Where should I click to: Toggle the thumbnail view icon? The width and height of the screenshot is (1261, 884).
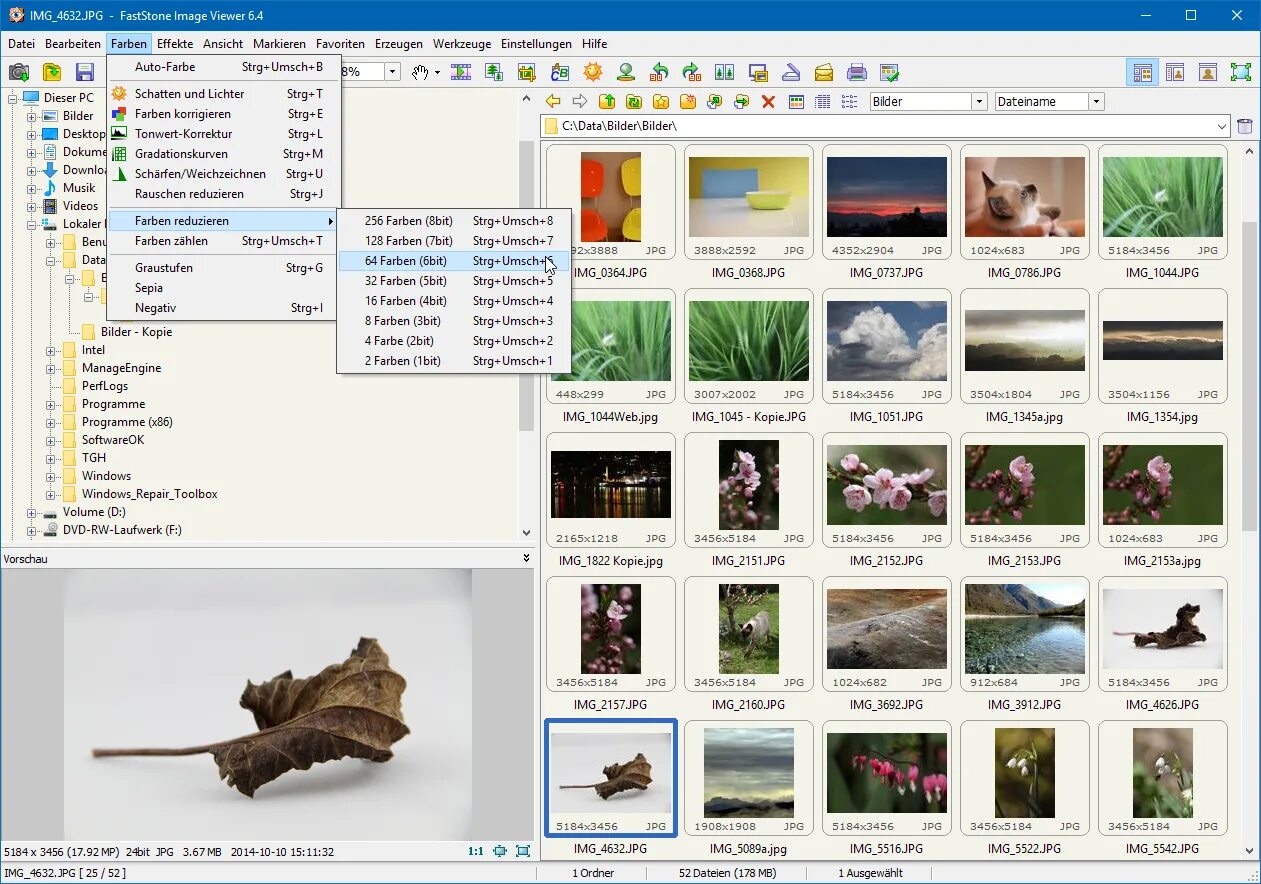point(796,102)
